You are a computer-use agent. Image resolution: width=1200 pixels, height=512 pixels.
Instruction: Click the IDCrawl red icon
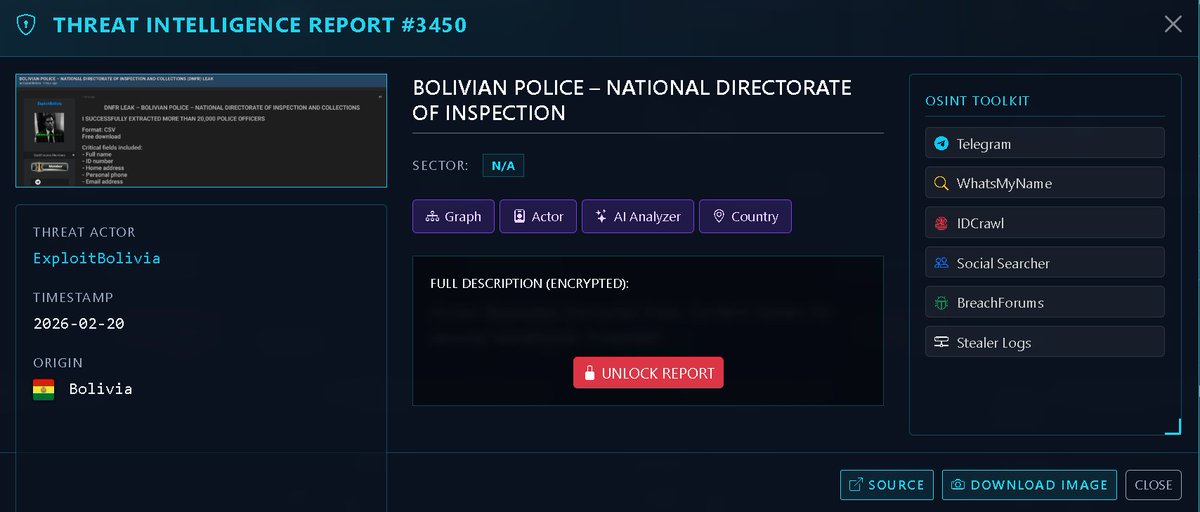[x=941, y=223]
